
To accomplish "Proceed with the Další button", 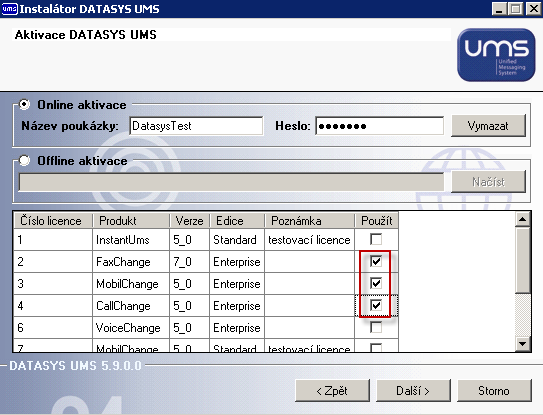I will point(413,391).
